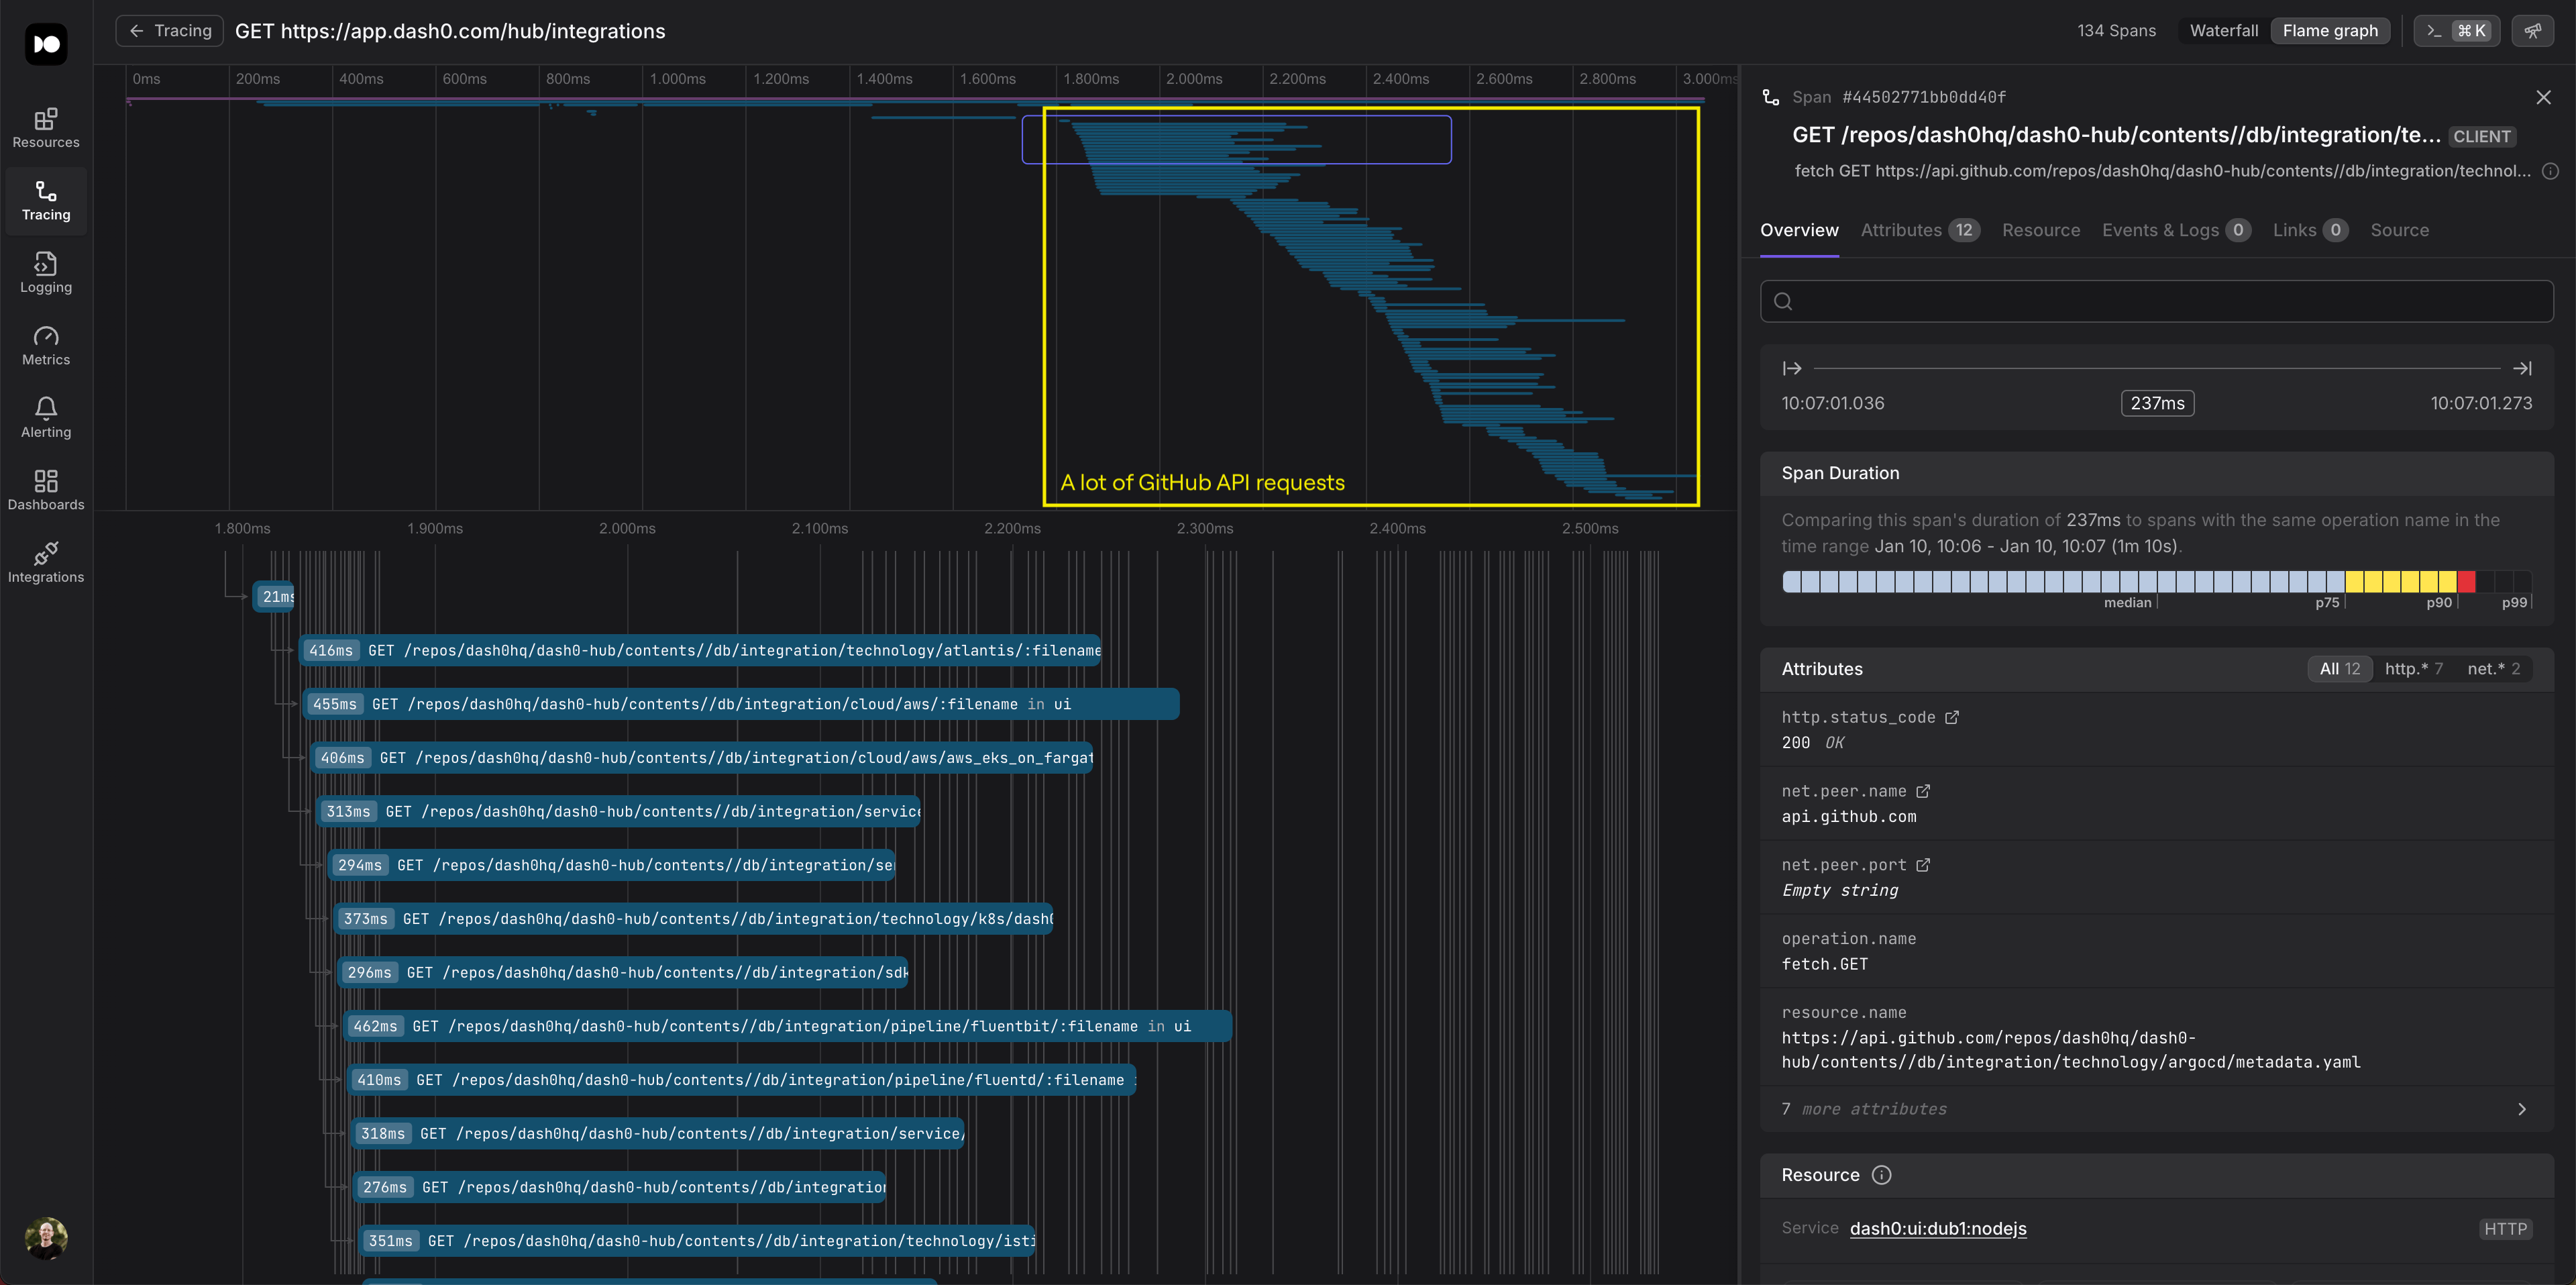Jump to span end arrow

coord(2522,369)
